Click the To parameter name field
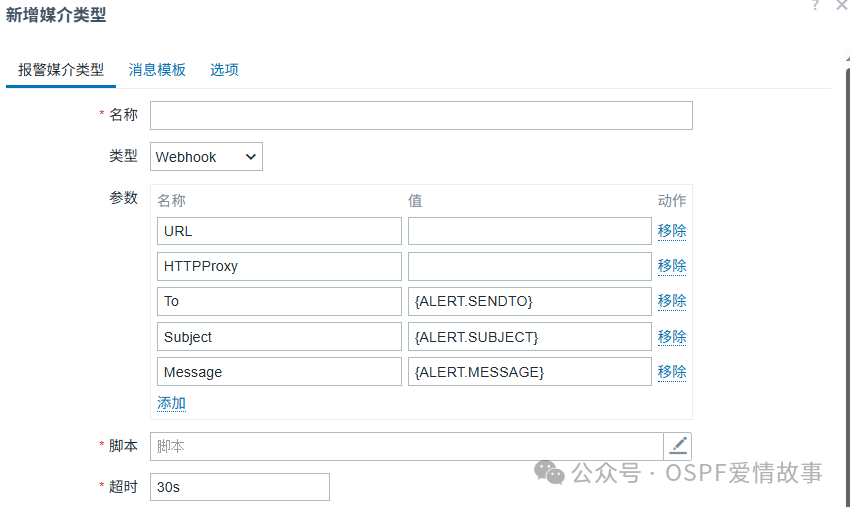The height and width of the screenshot is (507, 850). tap(279, 301)
